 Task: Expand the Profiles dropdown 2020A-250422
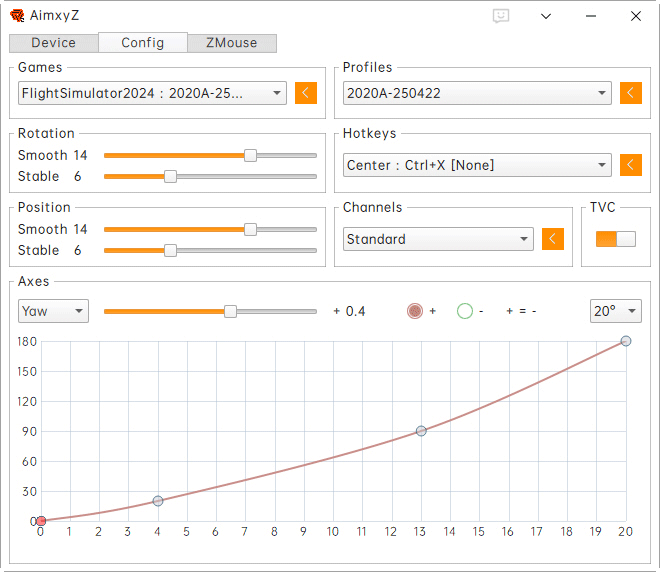476,93
